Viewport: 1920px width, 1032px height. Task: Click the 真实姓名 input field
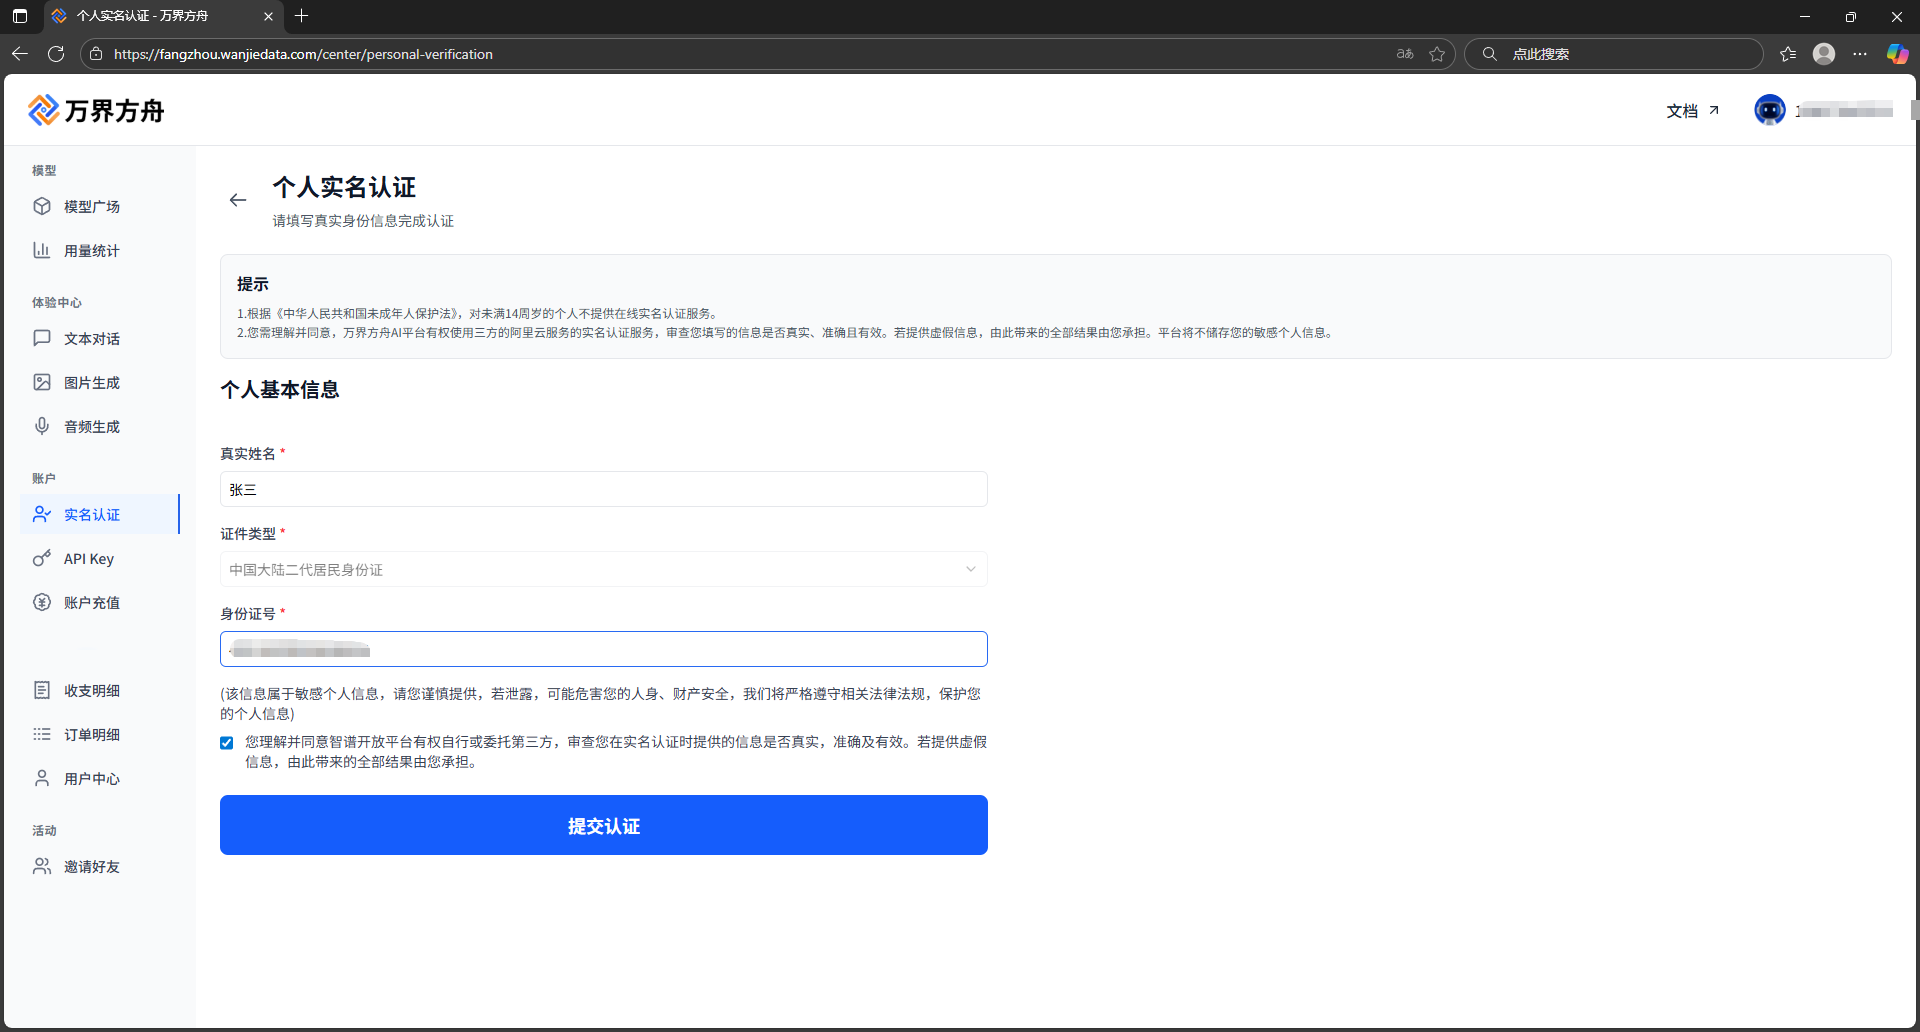click(603, 489)
